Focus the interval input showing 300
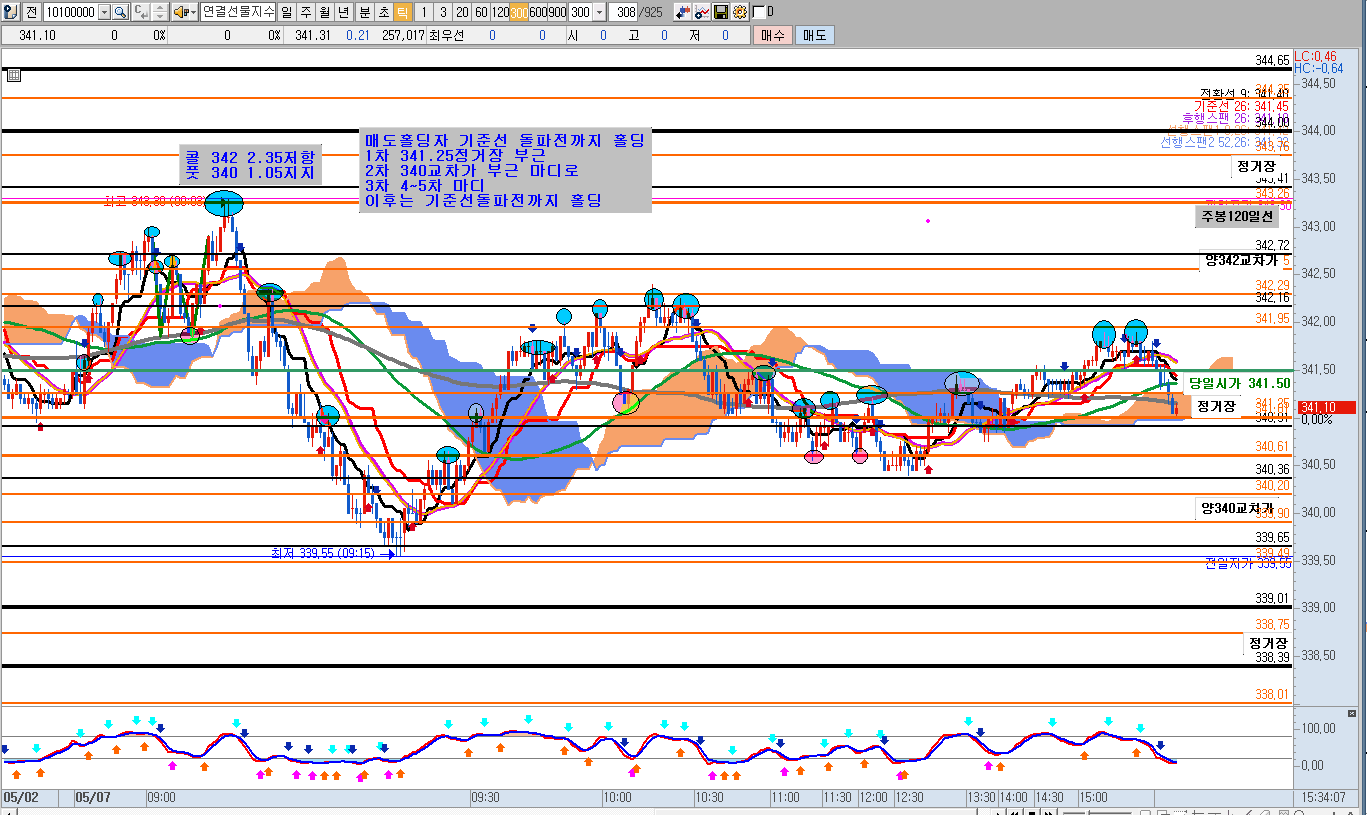 (580, 12)
